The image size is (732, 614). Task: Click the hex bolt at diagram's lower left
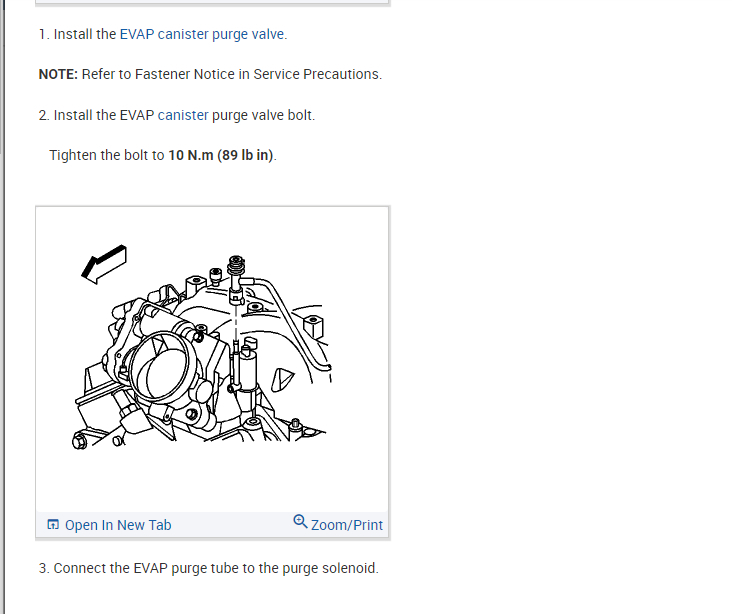pyautogui.click(x=79, y=440)
